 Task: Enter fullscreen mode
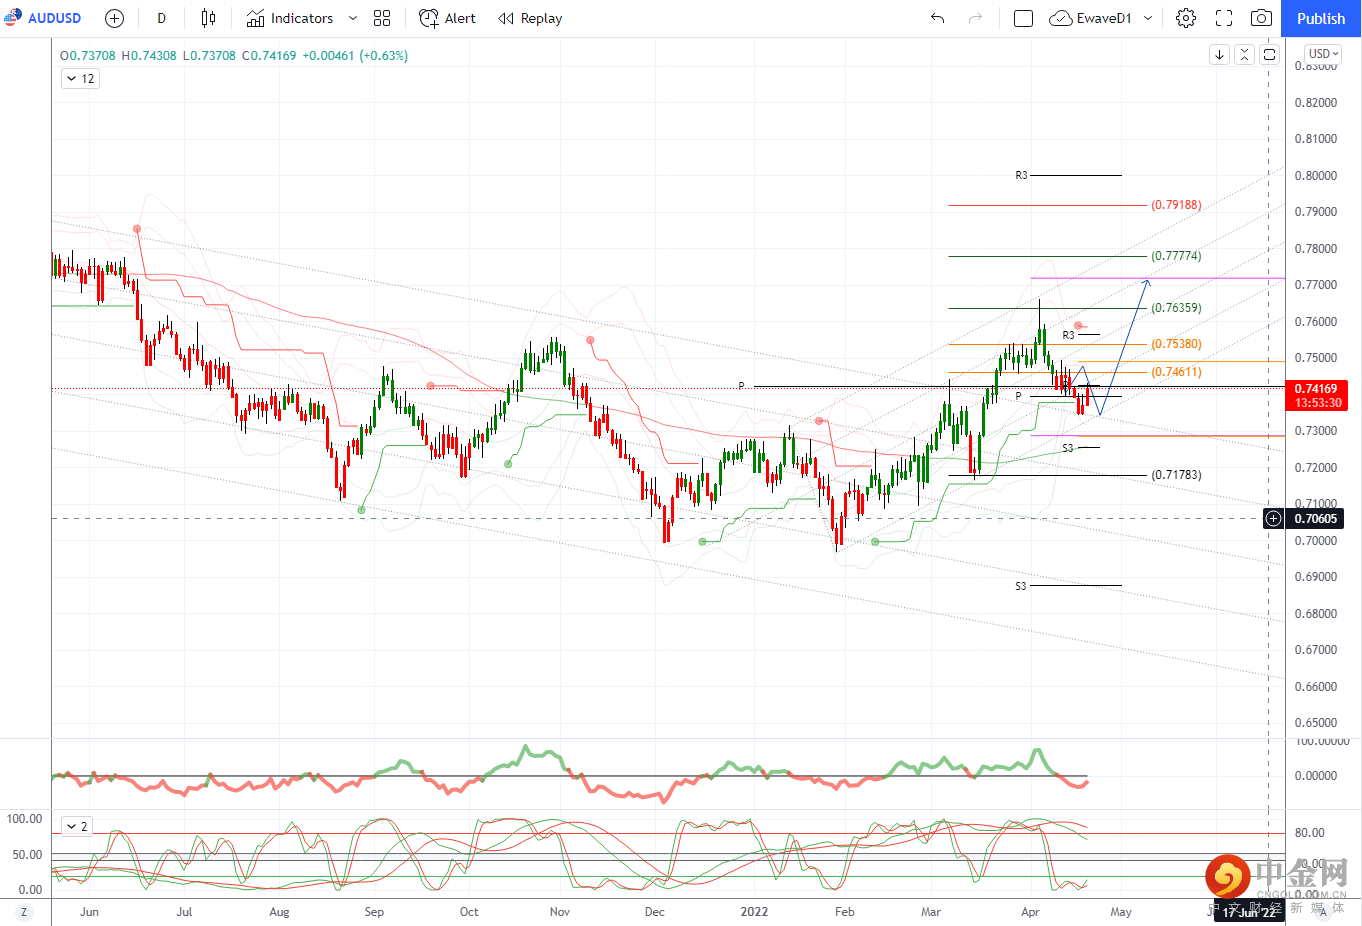1224,18
